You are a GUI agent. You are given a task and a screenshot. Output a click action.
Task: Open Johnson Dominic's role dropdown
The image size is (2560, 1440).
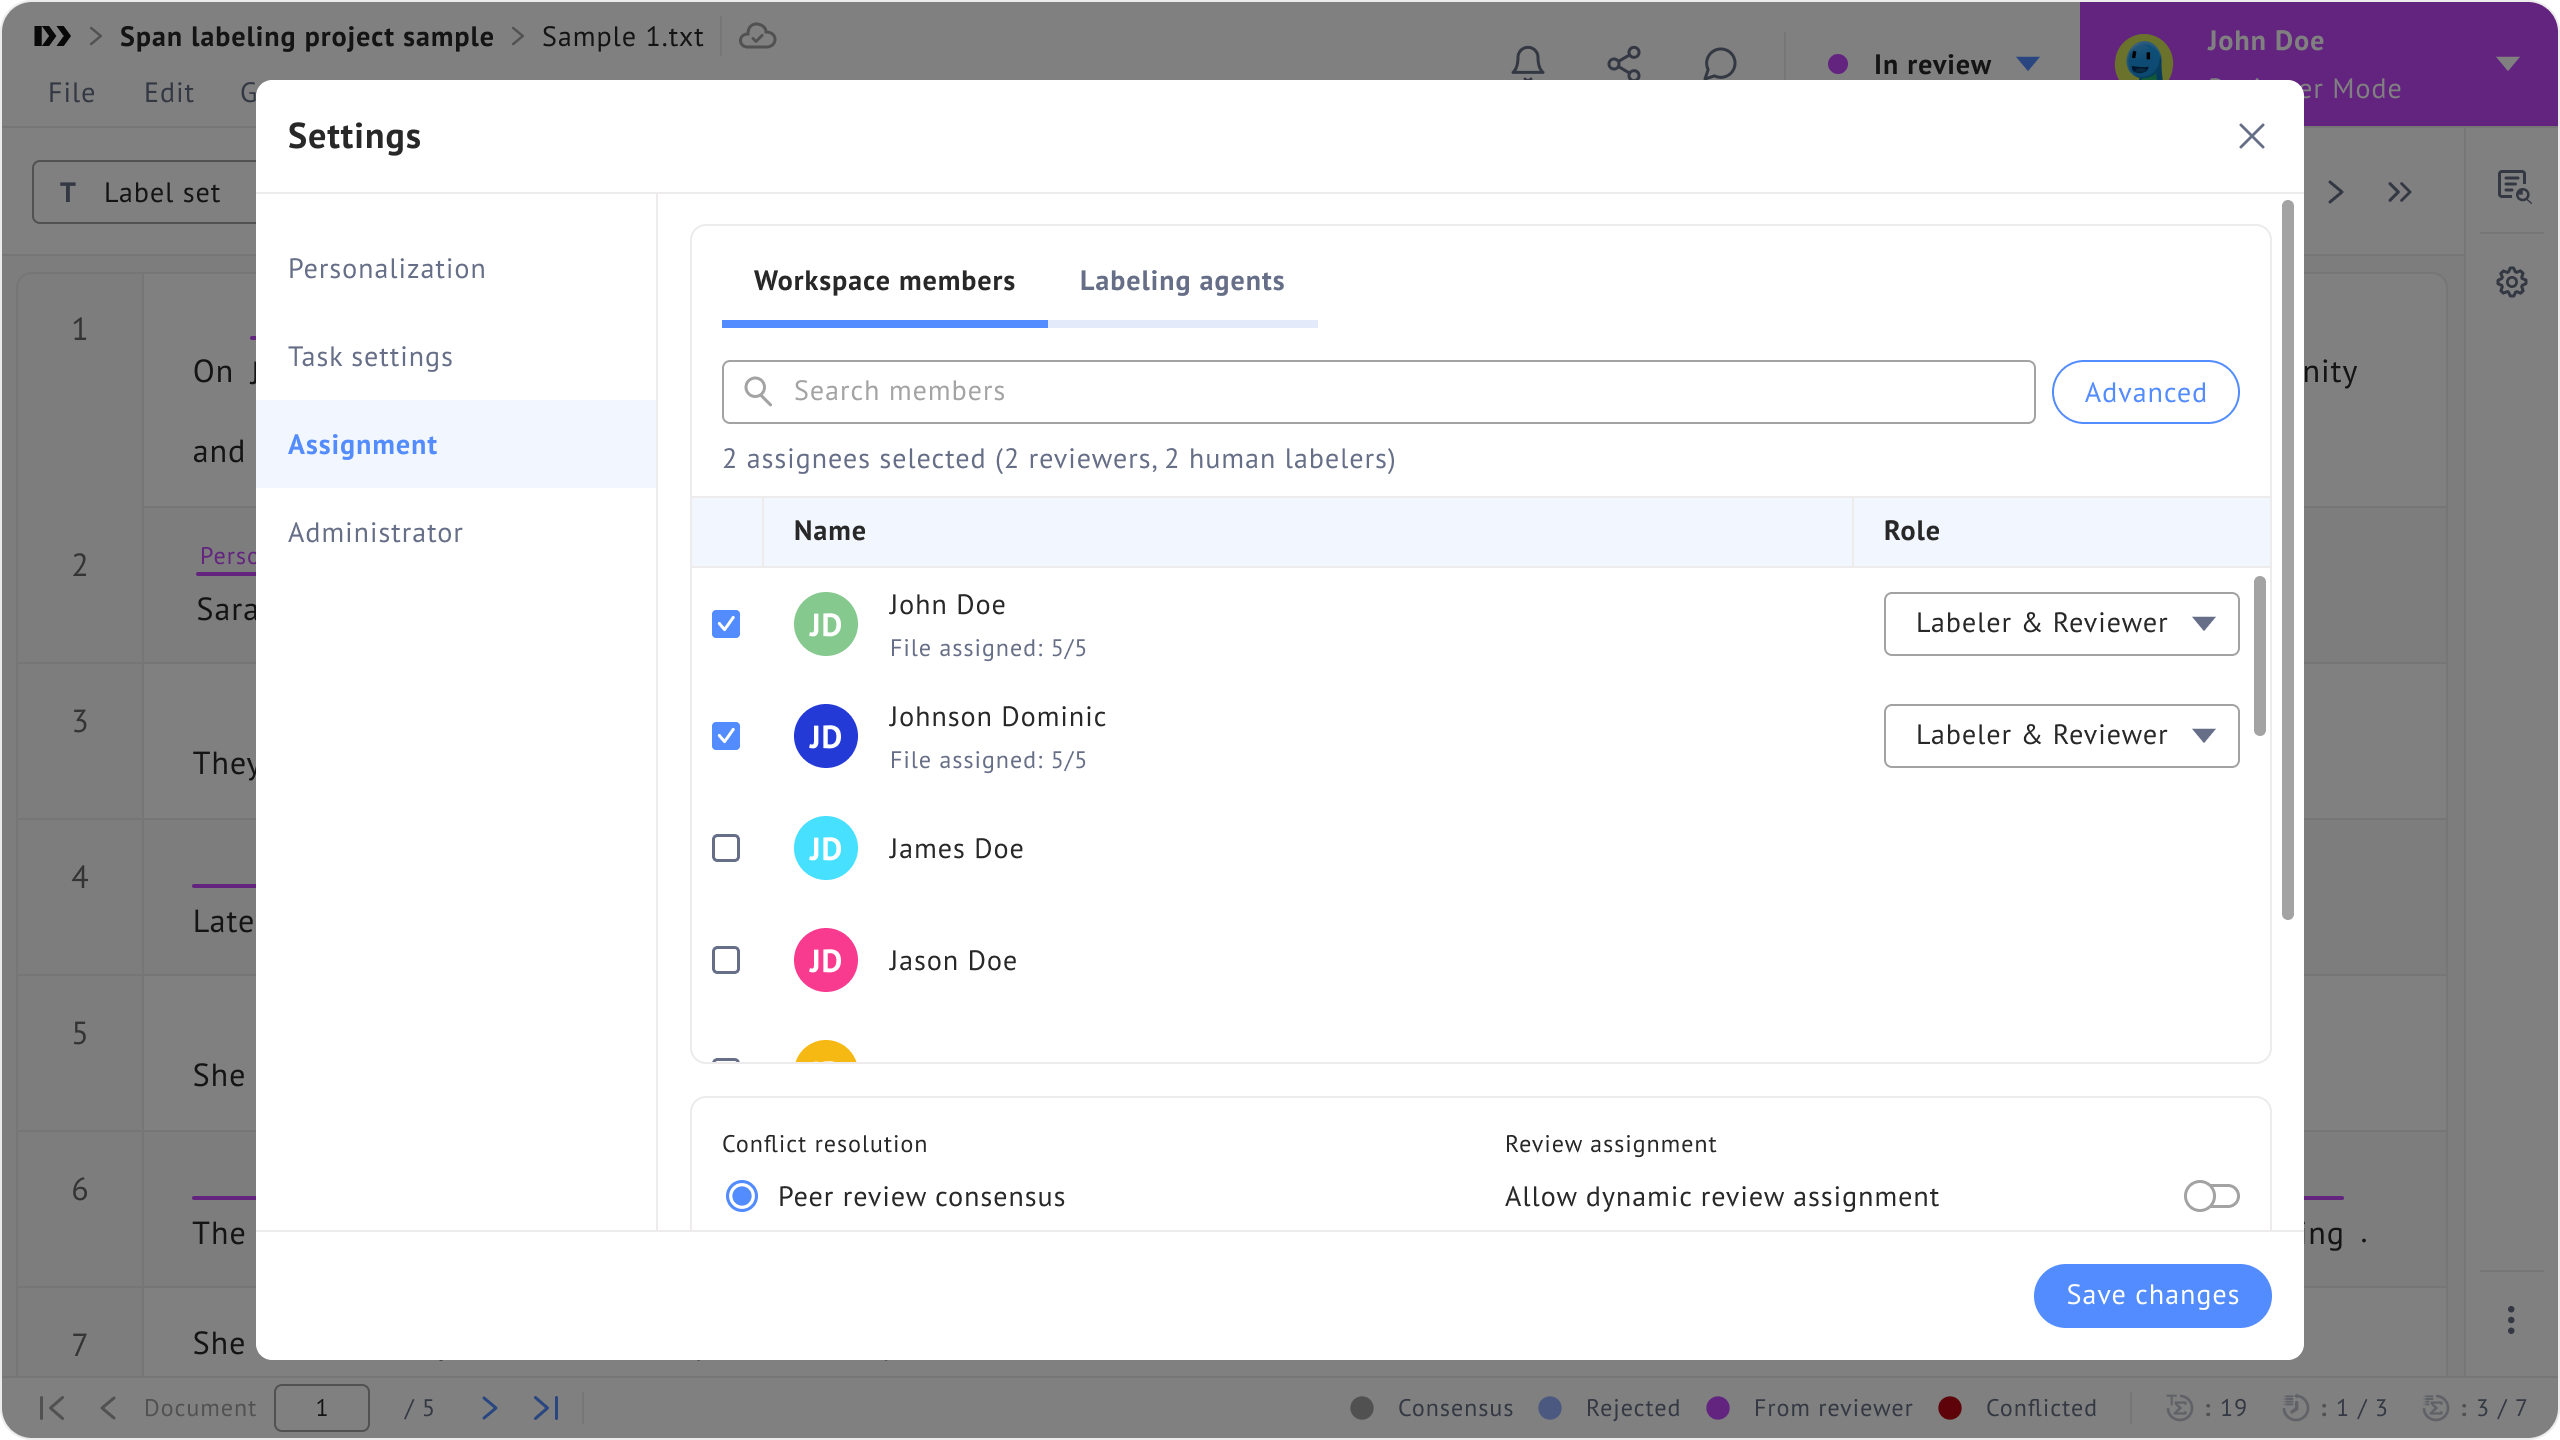click(x=2060, y=736)
